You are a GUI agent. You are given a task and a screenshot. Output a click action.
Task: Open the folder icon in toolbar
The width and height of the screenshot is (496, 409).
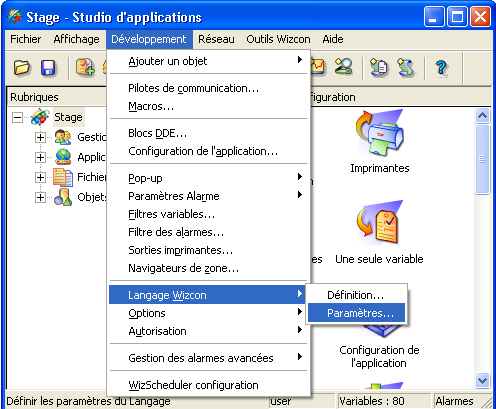(x=22, y=67)
